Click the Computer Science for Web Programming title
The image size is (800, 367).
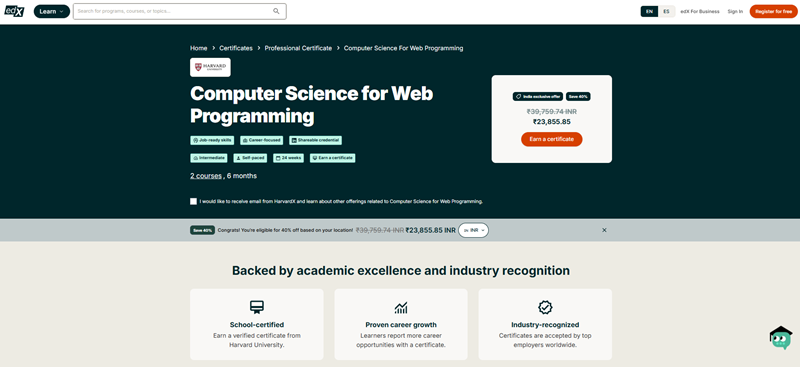(311, 105)
